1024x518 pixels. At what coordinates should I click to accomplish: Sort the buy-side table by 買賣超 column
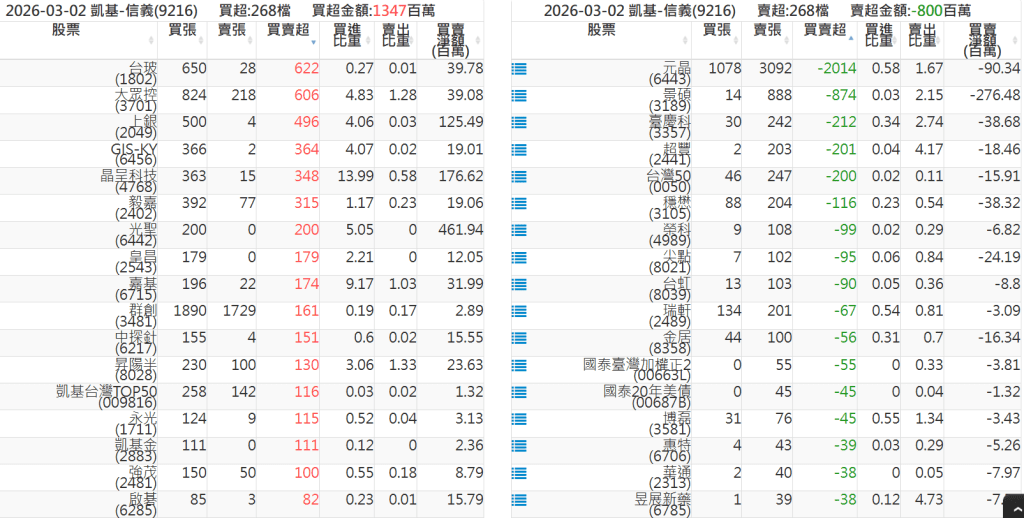(288, 31)
